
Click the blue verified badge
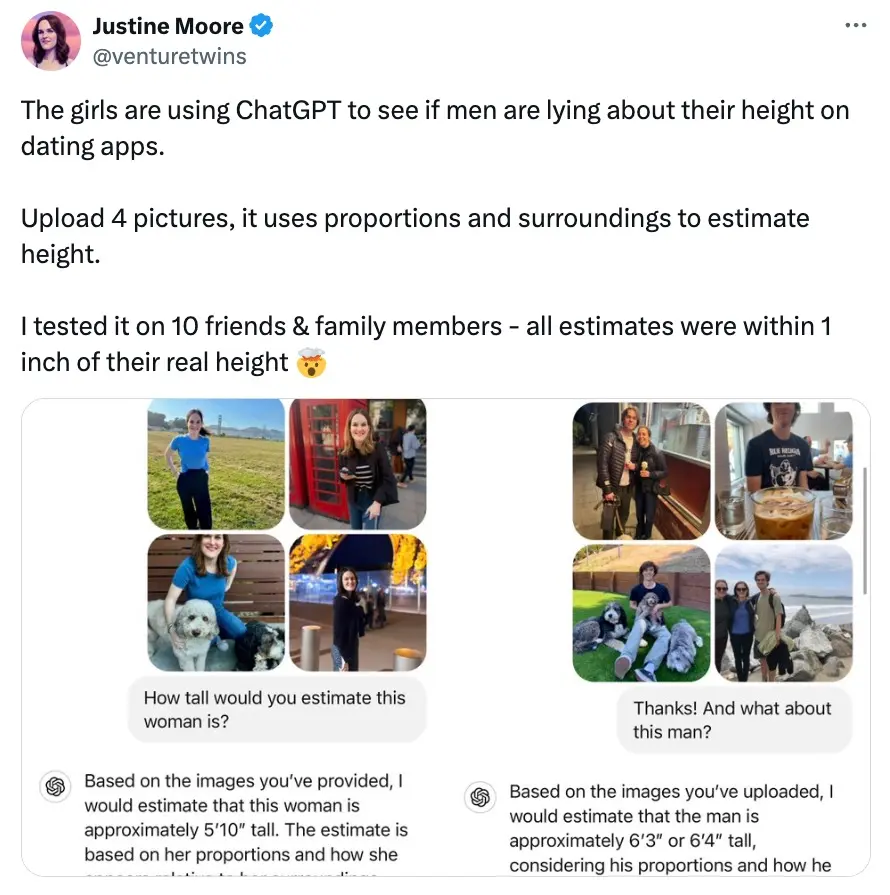[261, 26]
